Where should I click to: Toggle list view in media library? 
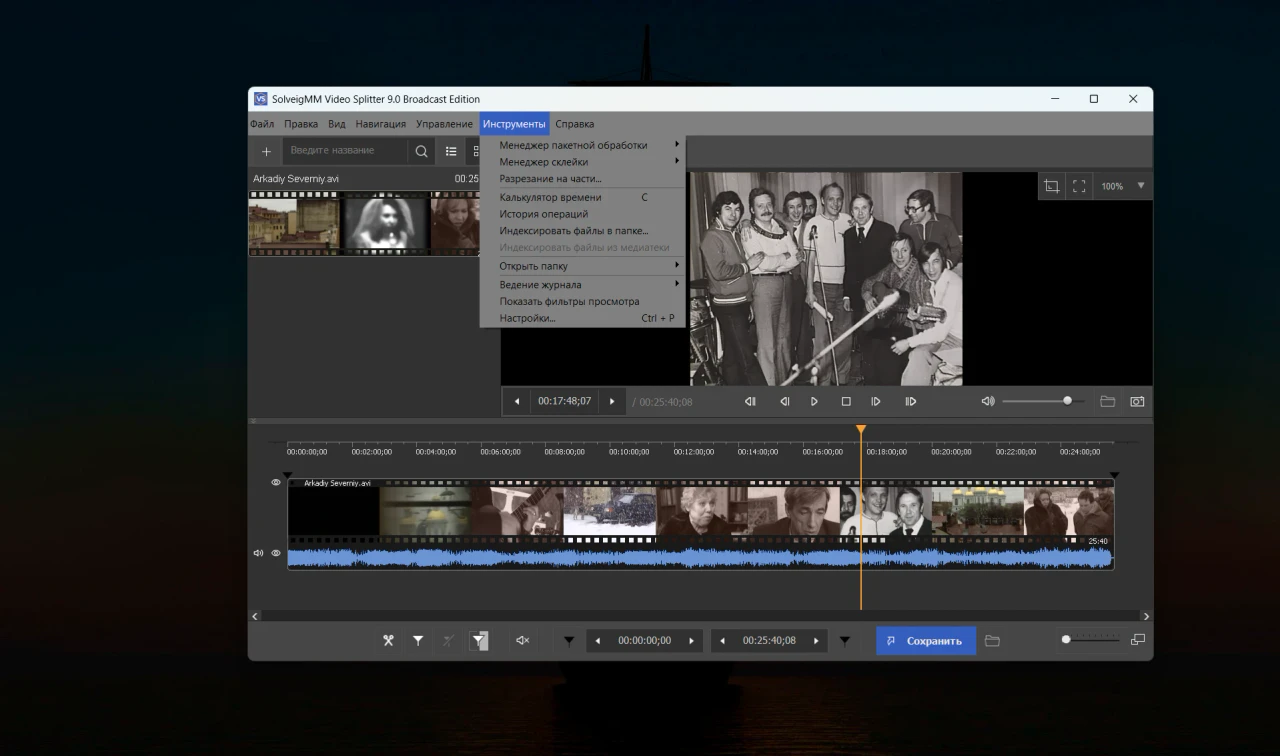tap(451, 151)
